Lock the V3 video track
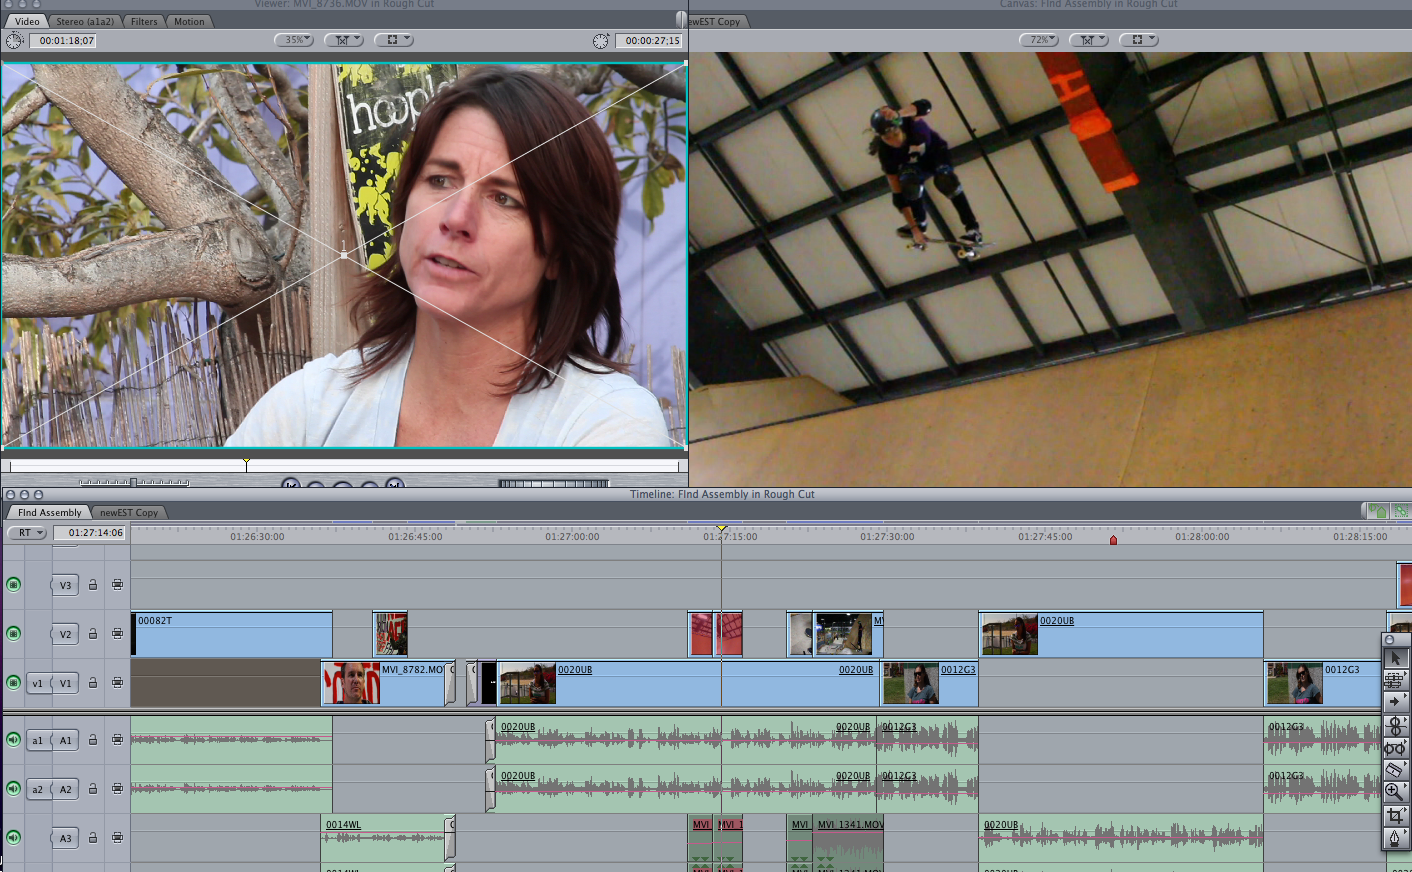This screenshot has width=1412, height=872. coord(93,585)
